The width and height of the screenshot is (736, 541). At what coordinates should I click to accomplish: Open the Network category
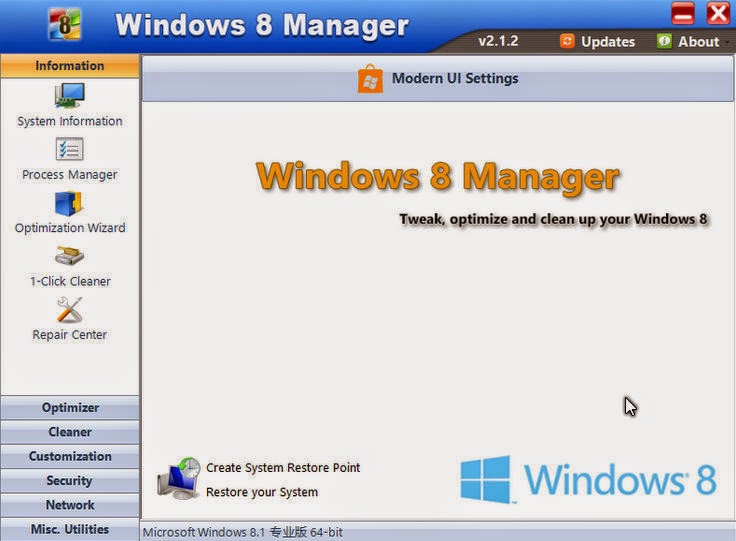coord(70,505)
